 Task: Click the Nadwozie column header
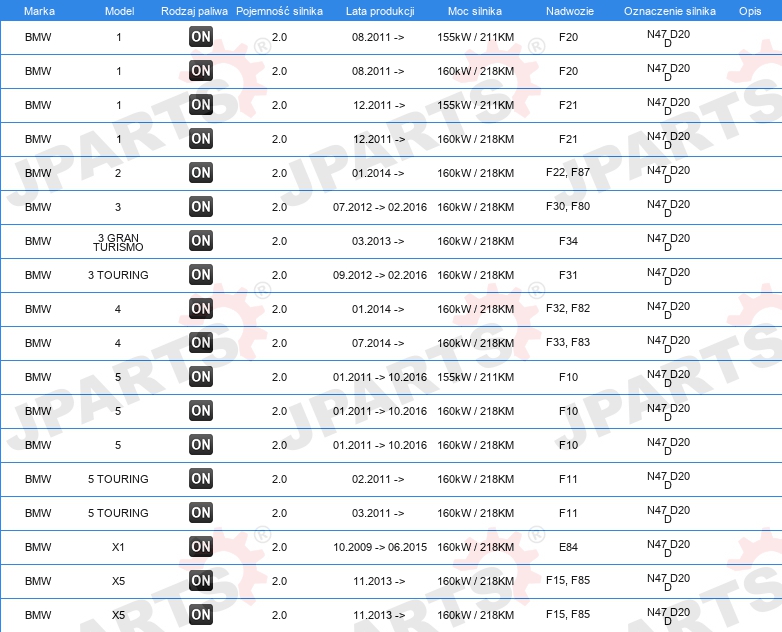point(570,11)
